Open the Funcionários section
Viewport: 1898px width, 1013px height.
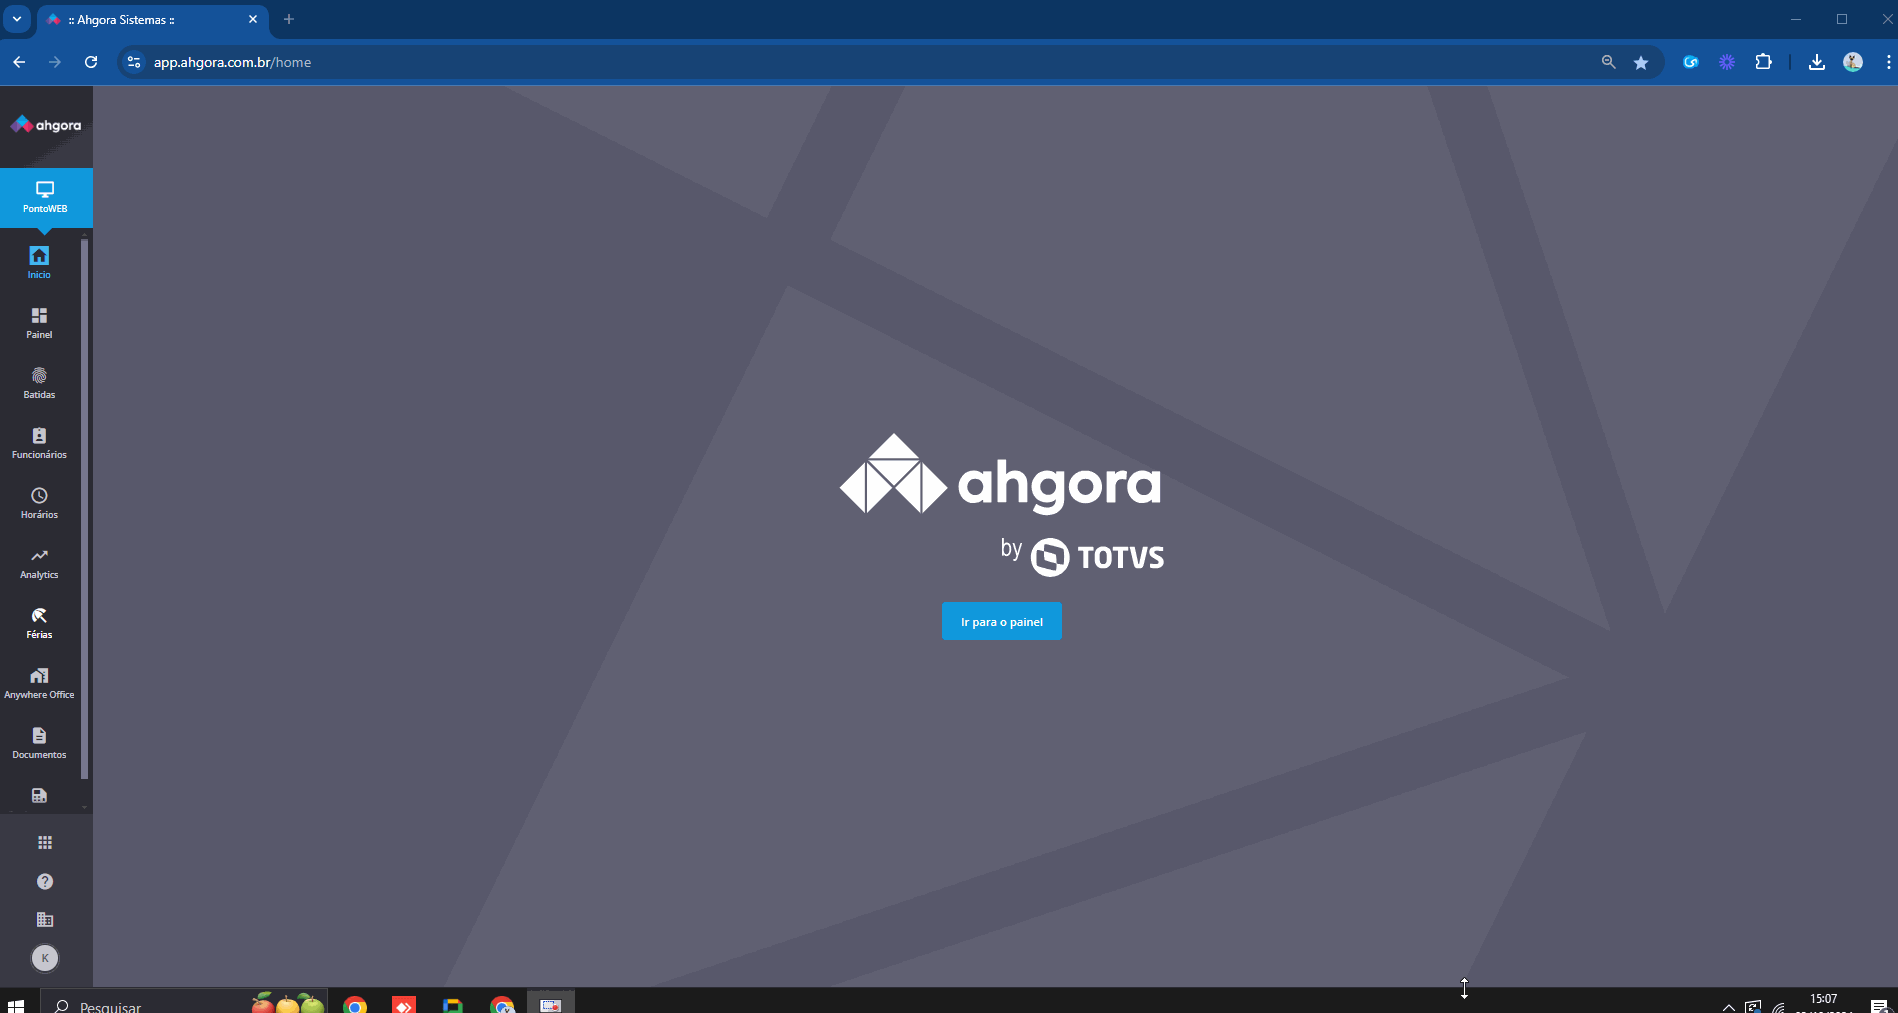39,442
